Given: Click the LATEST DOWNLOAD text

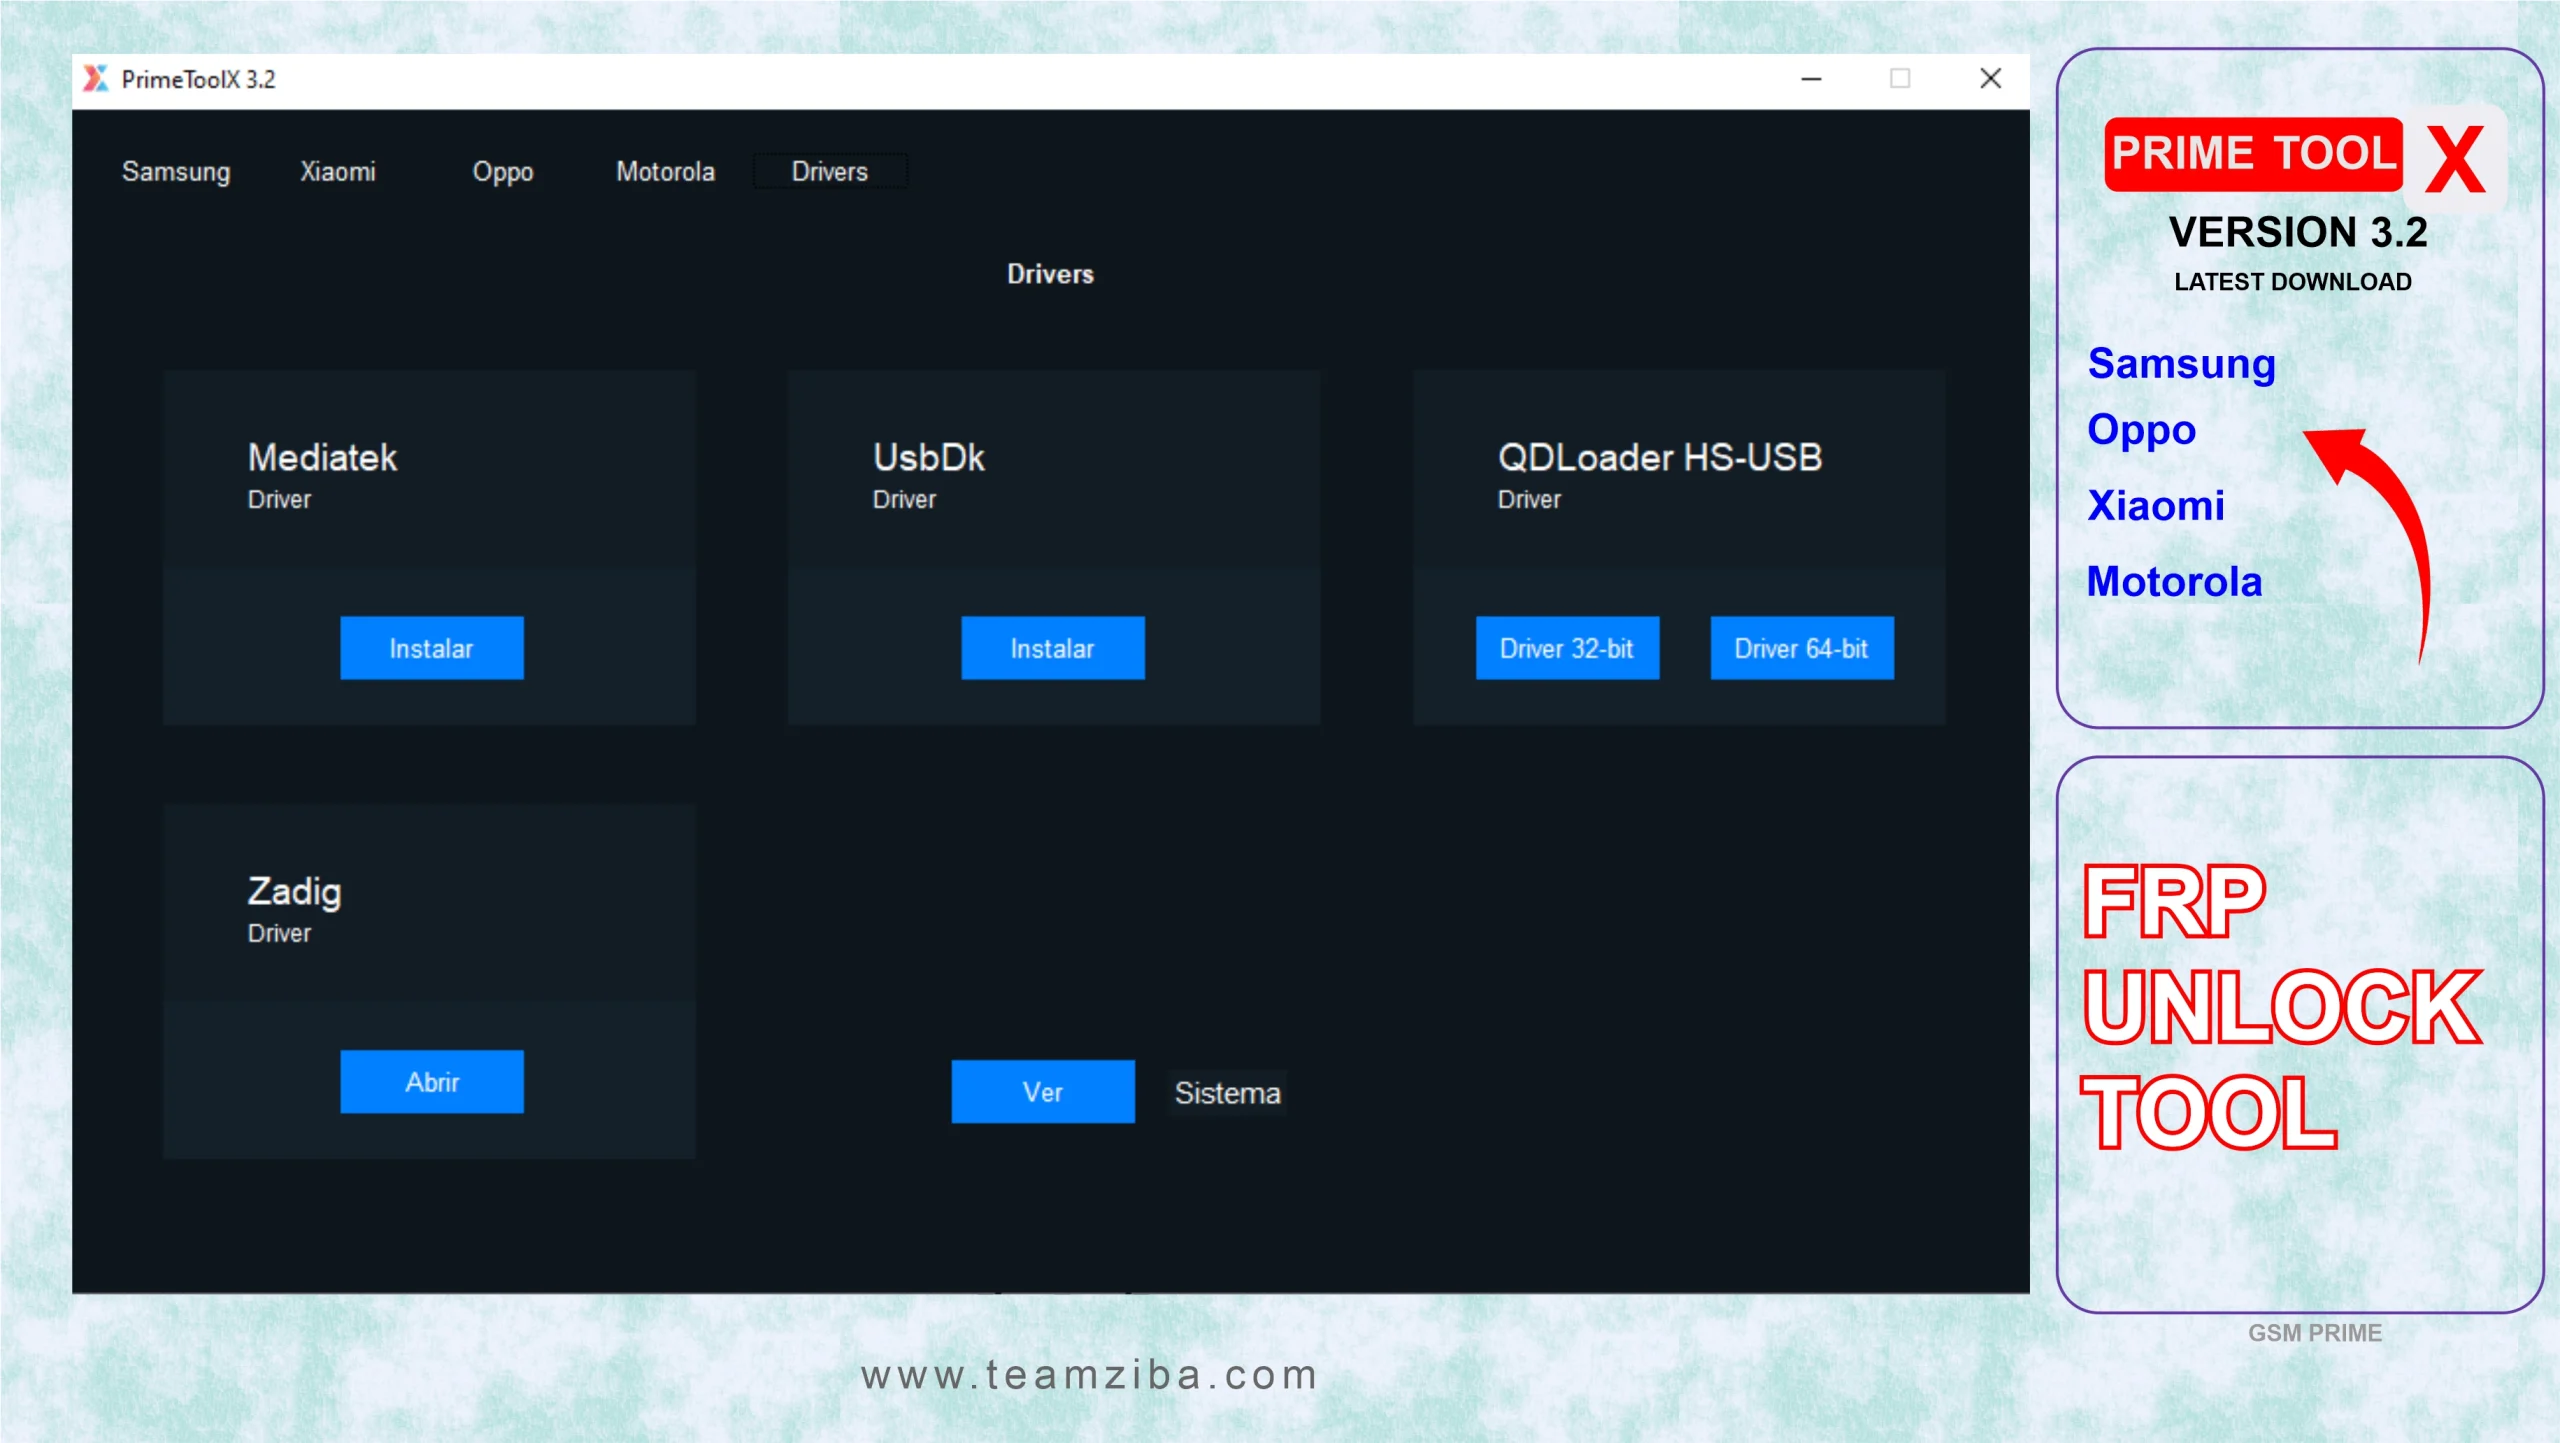Looking at the screenshot, I should pos(2293,282).
